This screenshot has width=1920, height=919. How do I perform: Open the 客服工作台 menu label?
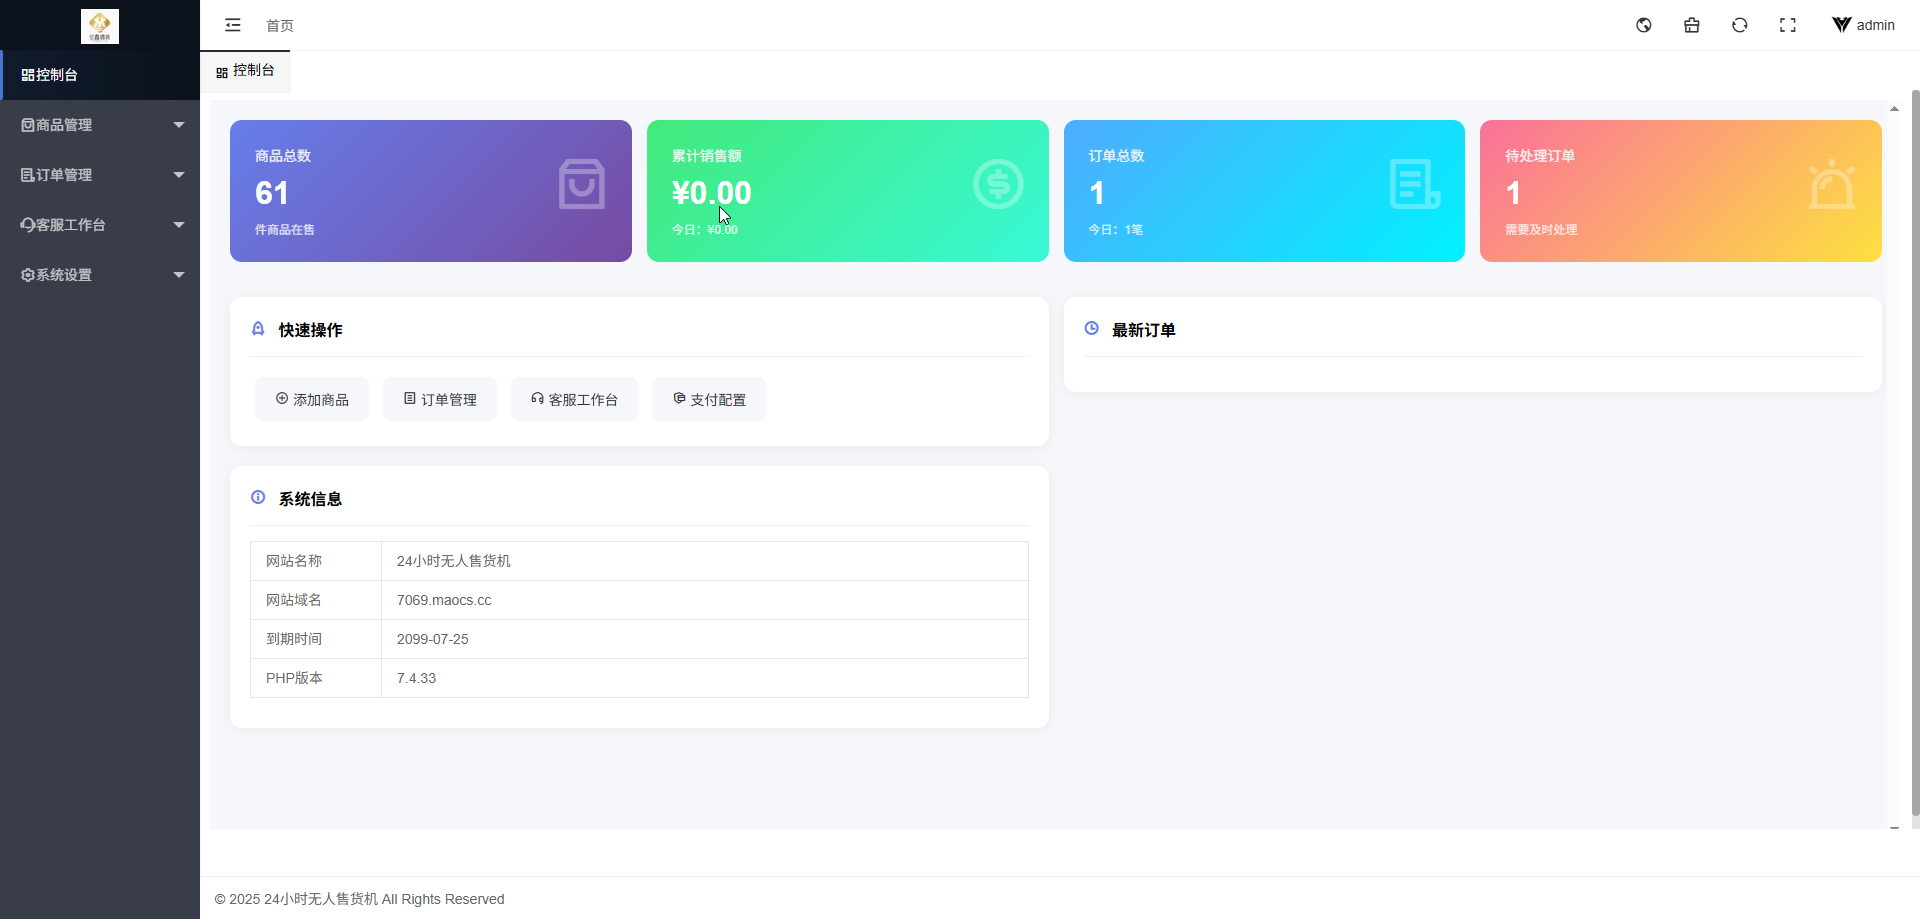click(x=71, y=225)
